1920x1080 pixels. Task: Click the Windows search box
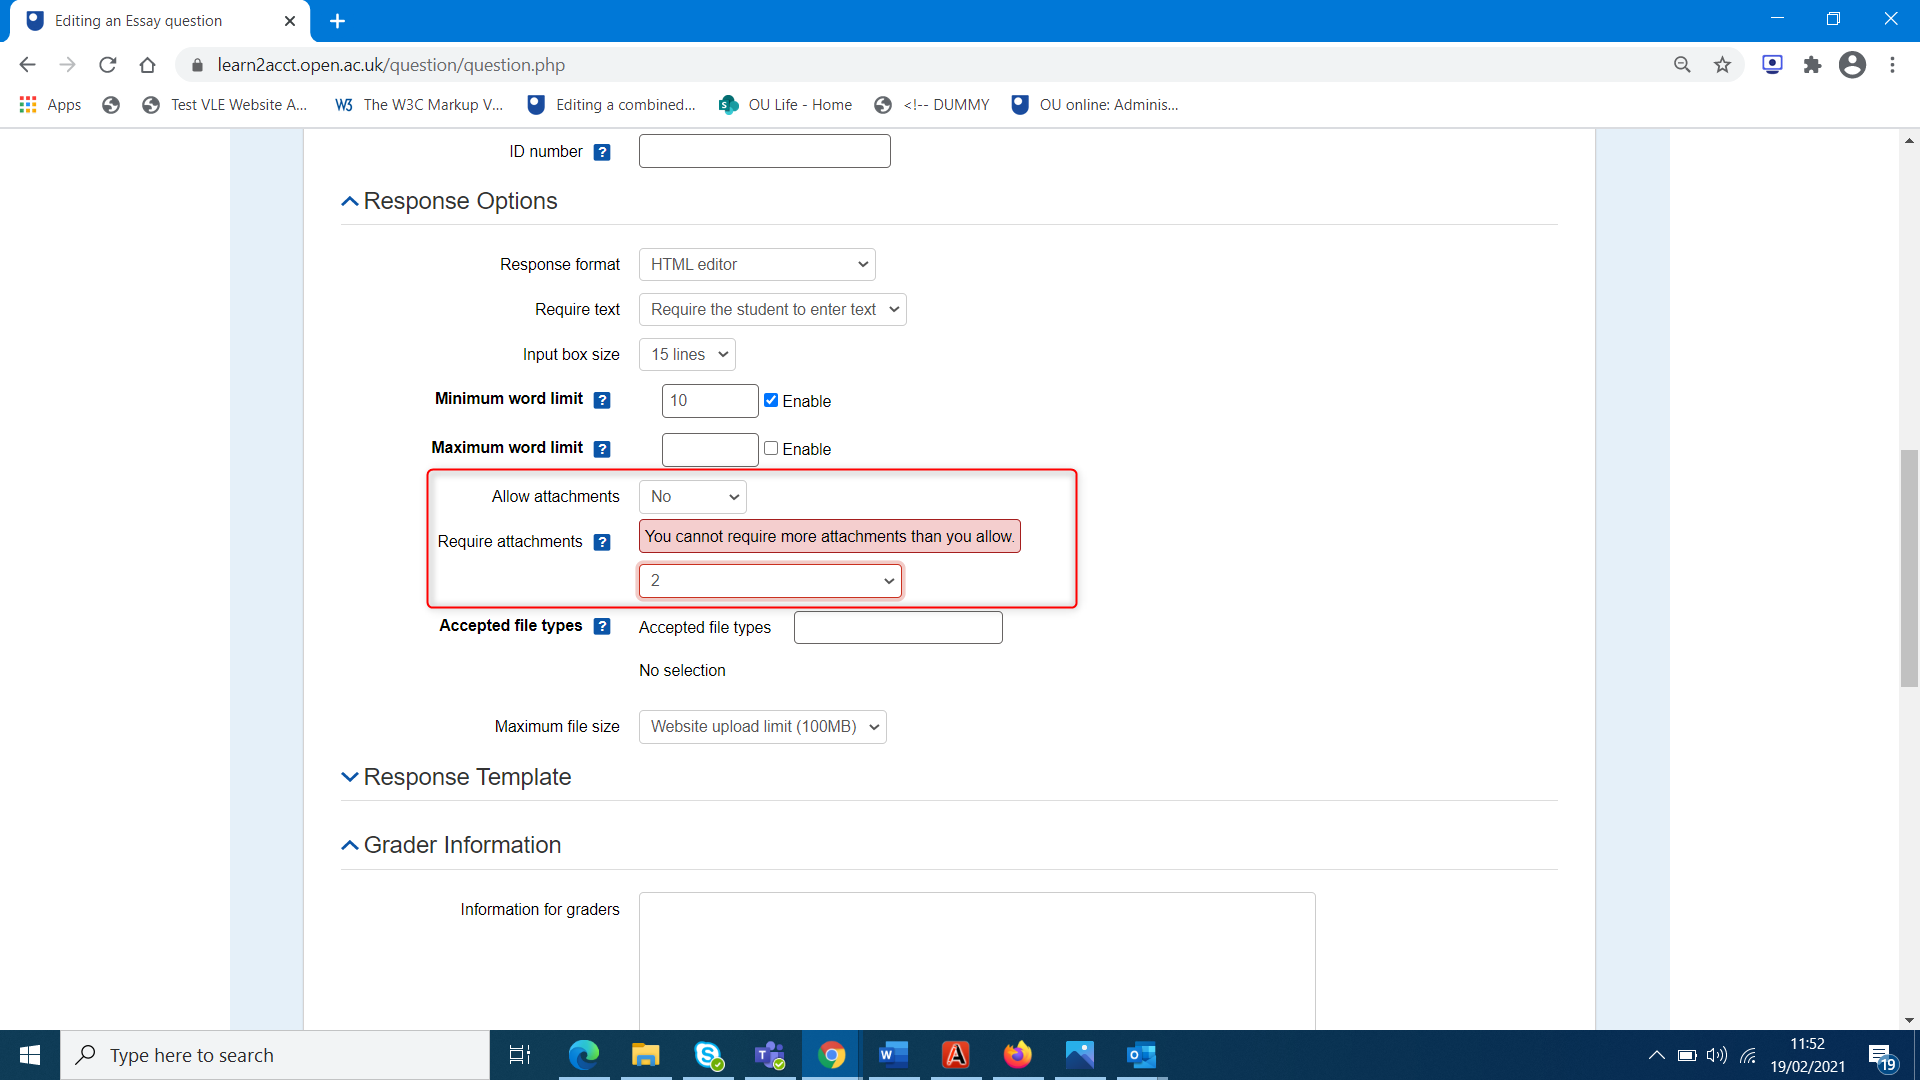click(275, 1055)
